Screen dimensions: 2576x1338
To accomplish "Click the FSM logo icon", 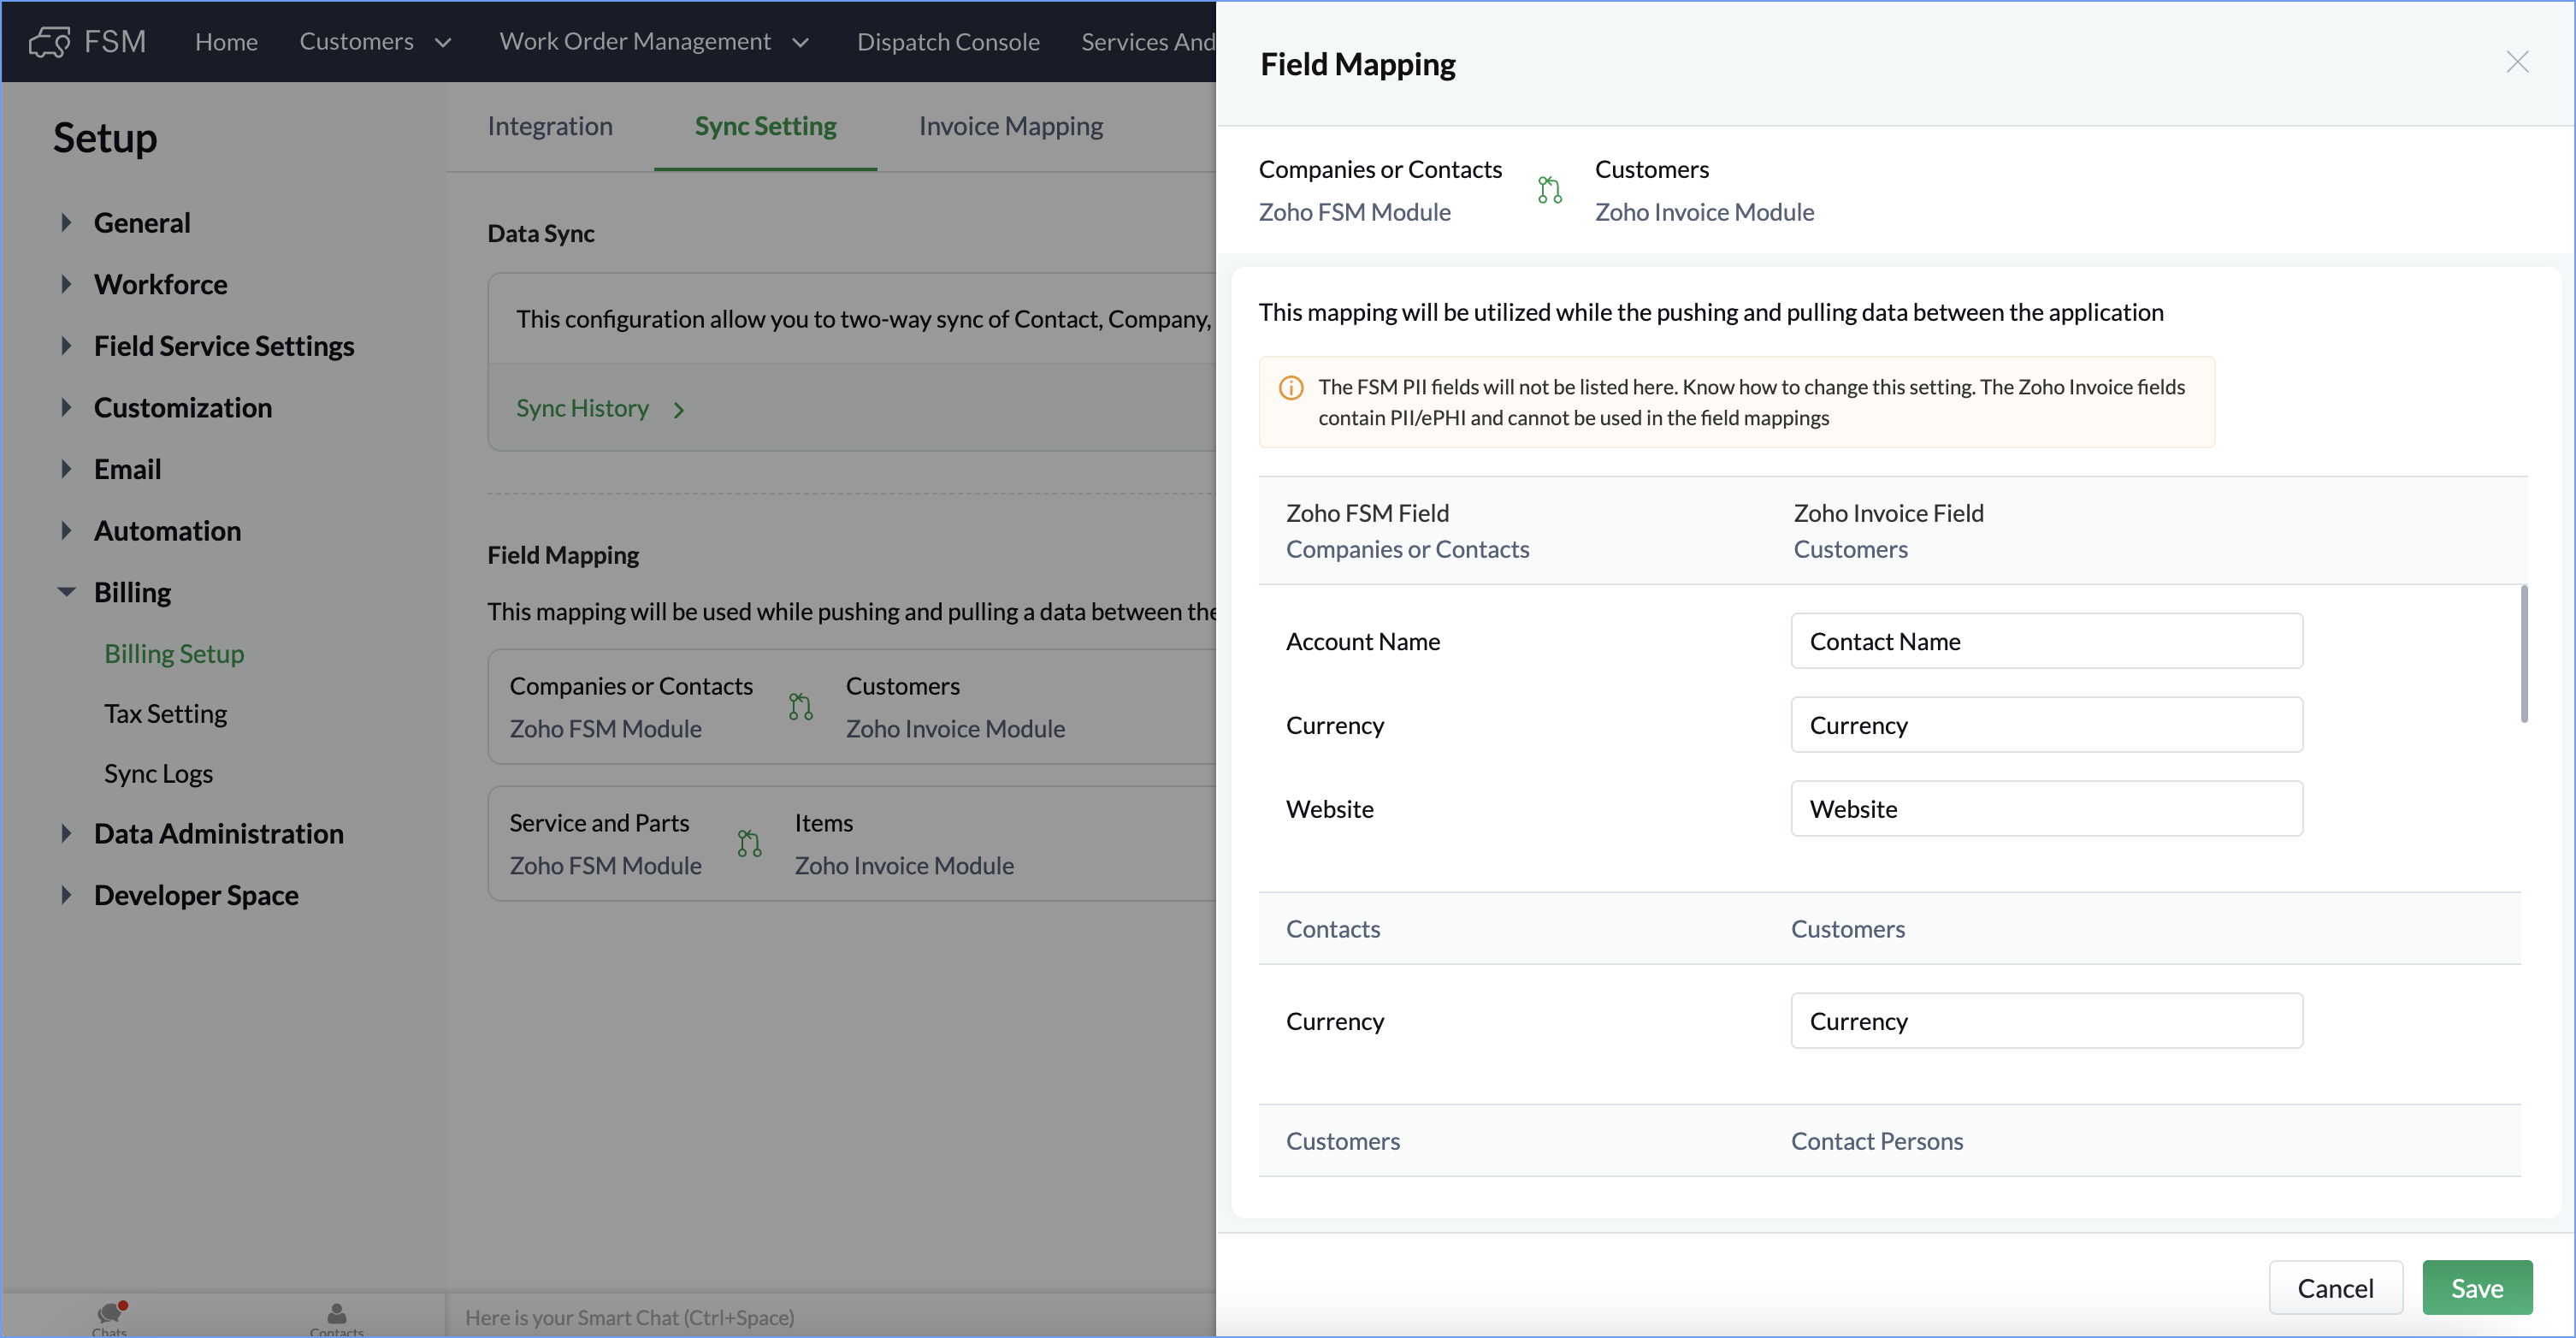I will coord(49,42).
